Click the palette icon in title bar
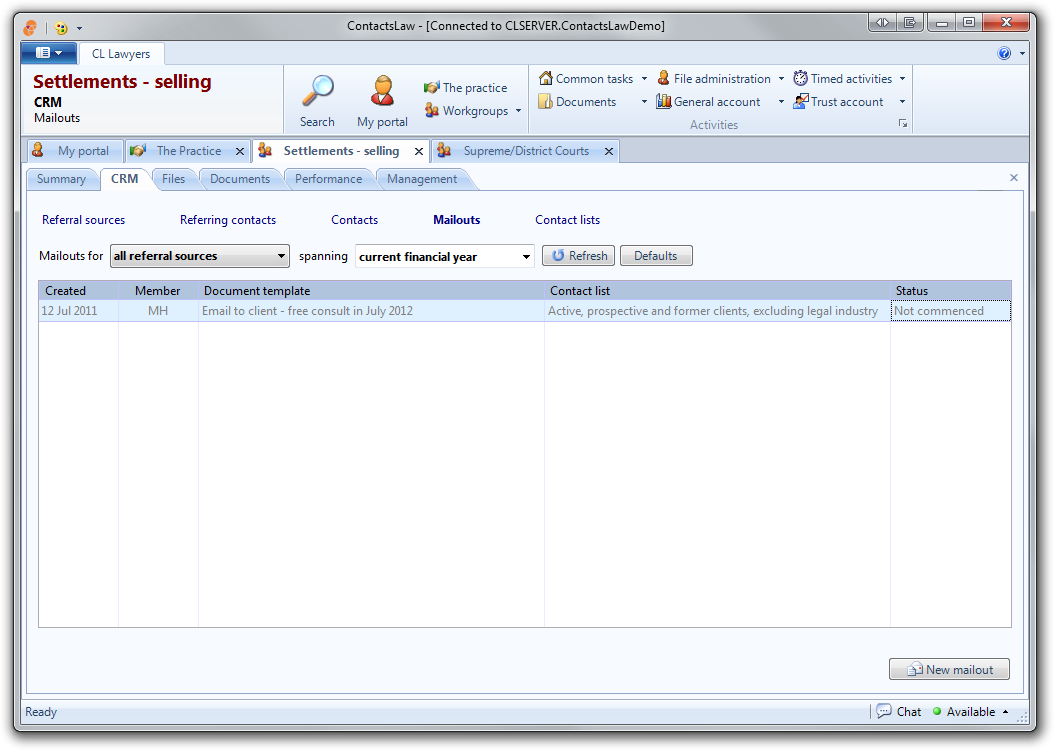The width and height of the screenshot is (1055, 751). click(x=61, y=28)
